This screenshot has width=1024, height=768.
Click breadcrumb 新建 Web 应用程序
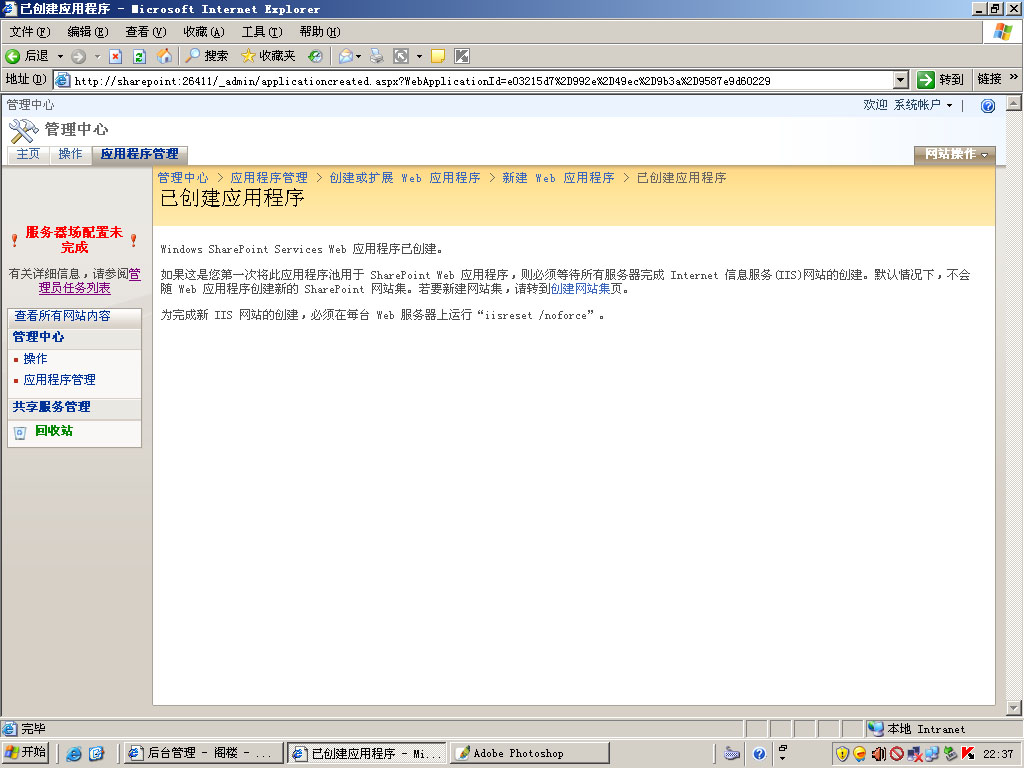(558, 178)
